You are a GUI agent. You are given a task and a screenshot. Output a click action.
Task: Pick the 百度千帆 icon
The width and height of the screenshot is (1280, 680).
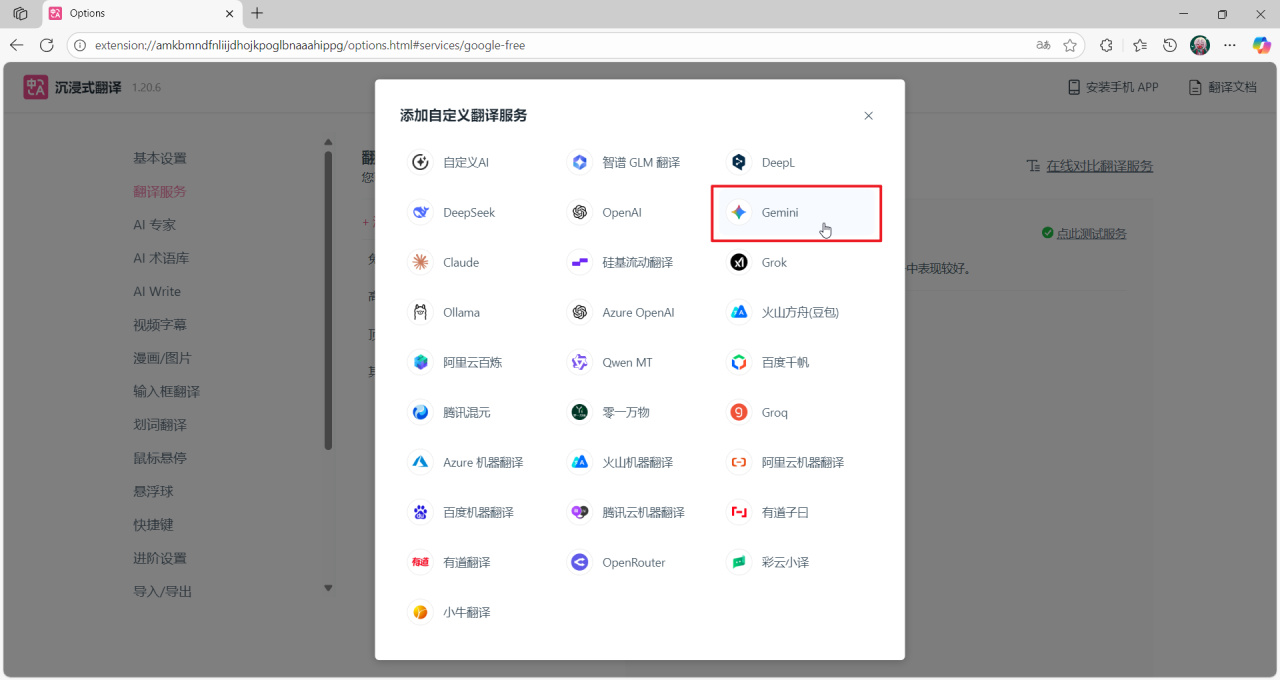point(739,362)
